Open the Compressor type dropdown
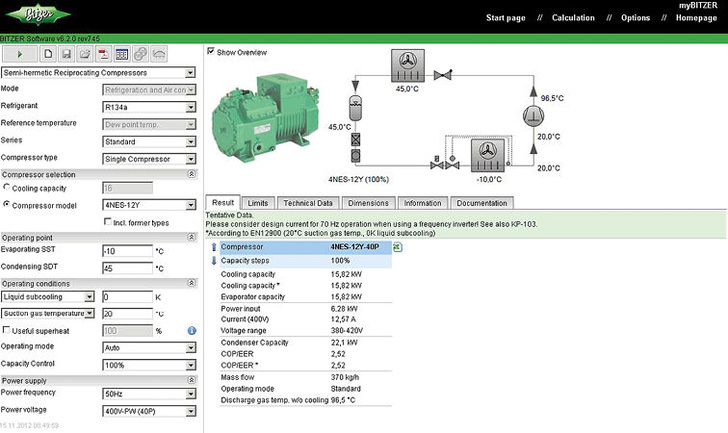This screenshot has height=433, width=728. pos(149,159)
